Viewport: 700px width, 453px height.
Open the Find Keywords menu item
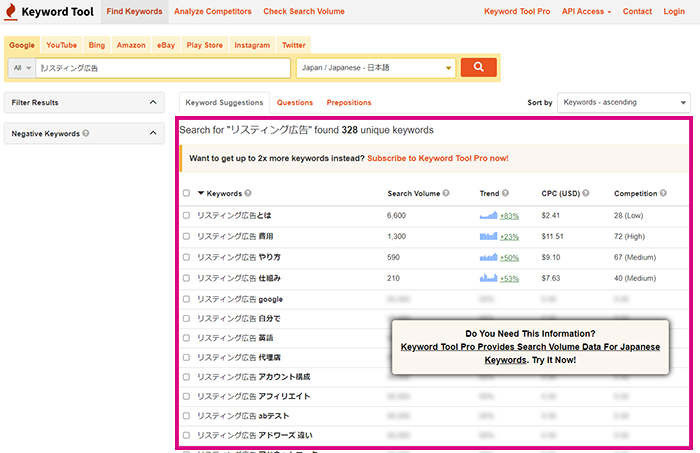(x=134, y=12)
